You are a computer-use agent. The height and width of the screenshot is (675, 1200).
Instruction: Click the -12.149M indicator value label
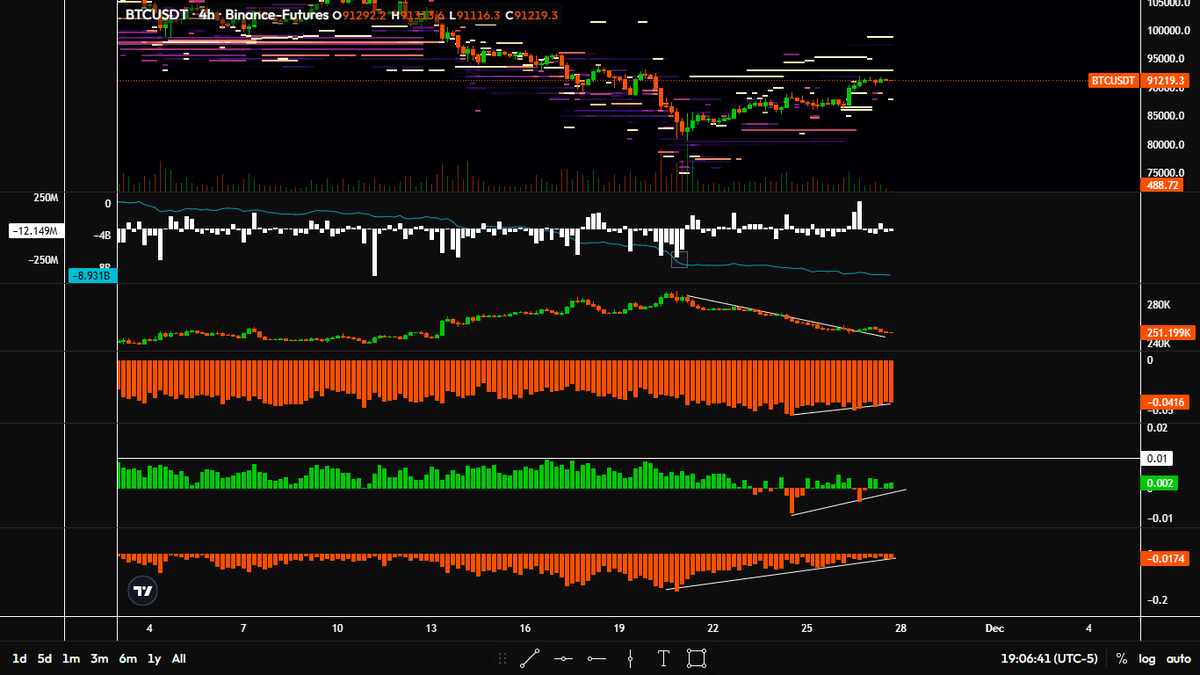coord(36,231)
